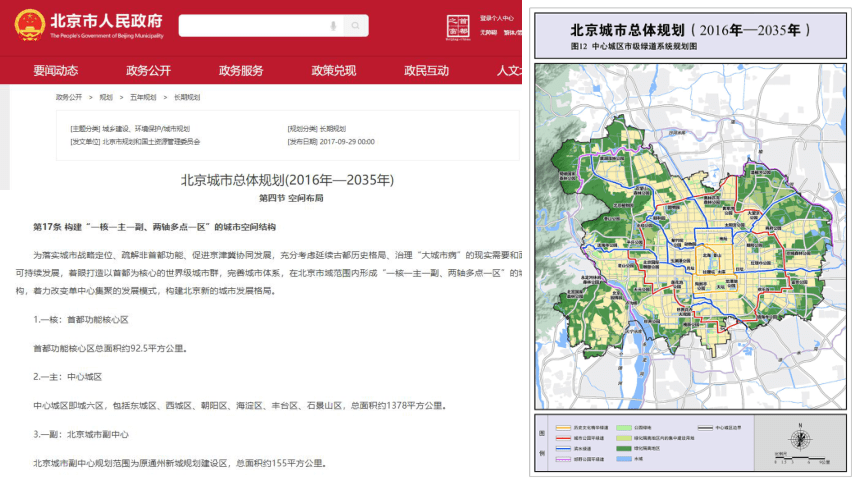Click 五年规划 in the breadcrumb trail
860x484 pixels.
(143, 97)
